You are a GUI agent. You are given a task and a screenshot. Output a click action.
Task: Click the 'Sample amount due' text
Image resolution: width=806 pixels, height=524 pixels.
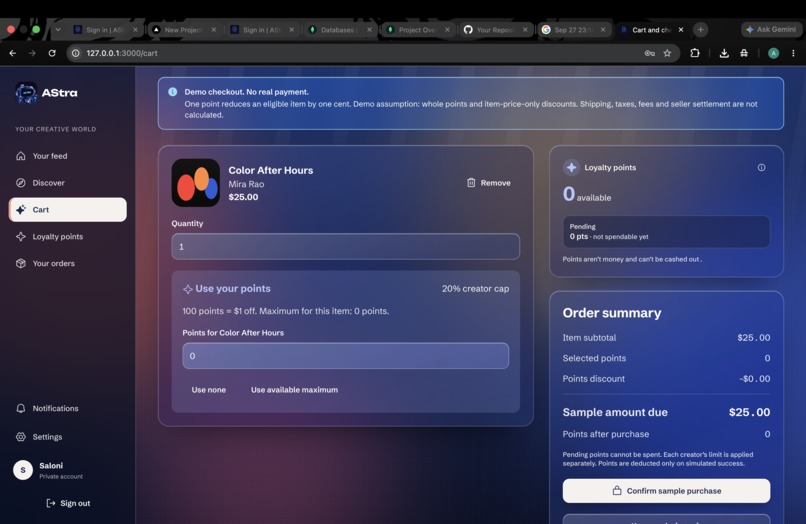615,412
